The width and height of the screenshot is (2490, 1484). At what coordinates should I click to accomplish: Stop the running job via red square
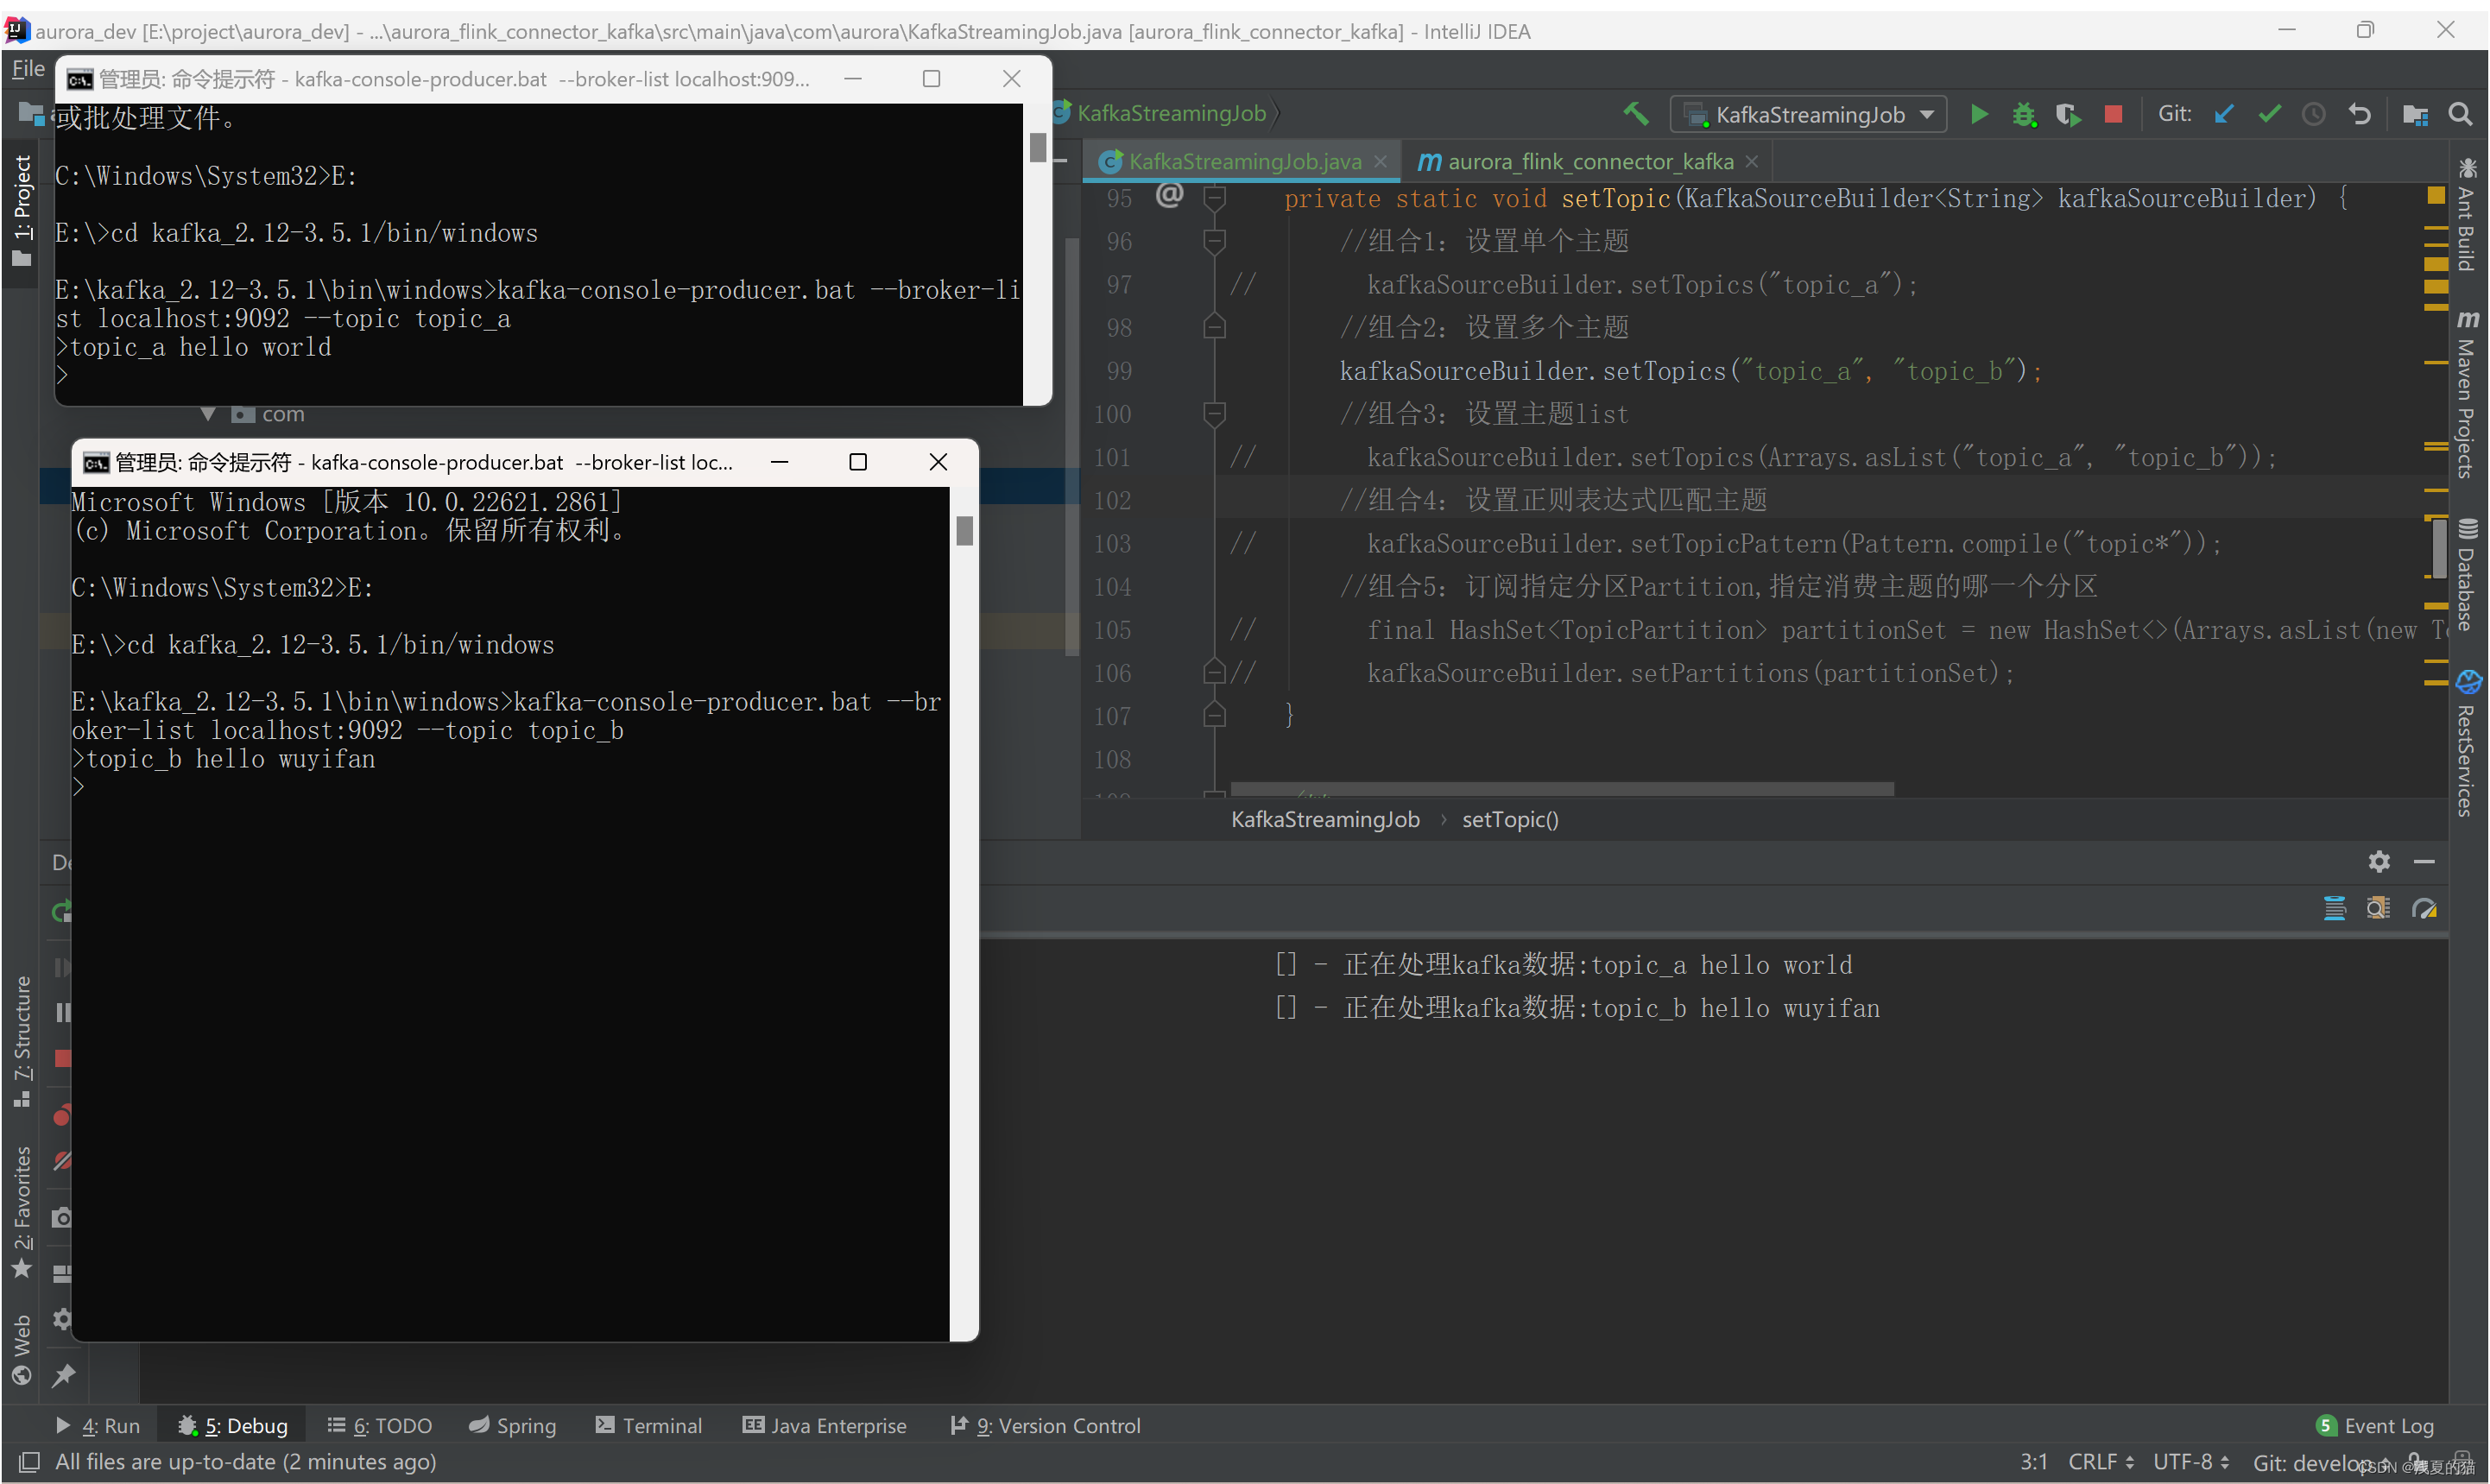point(2113,114)
